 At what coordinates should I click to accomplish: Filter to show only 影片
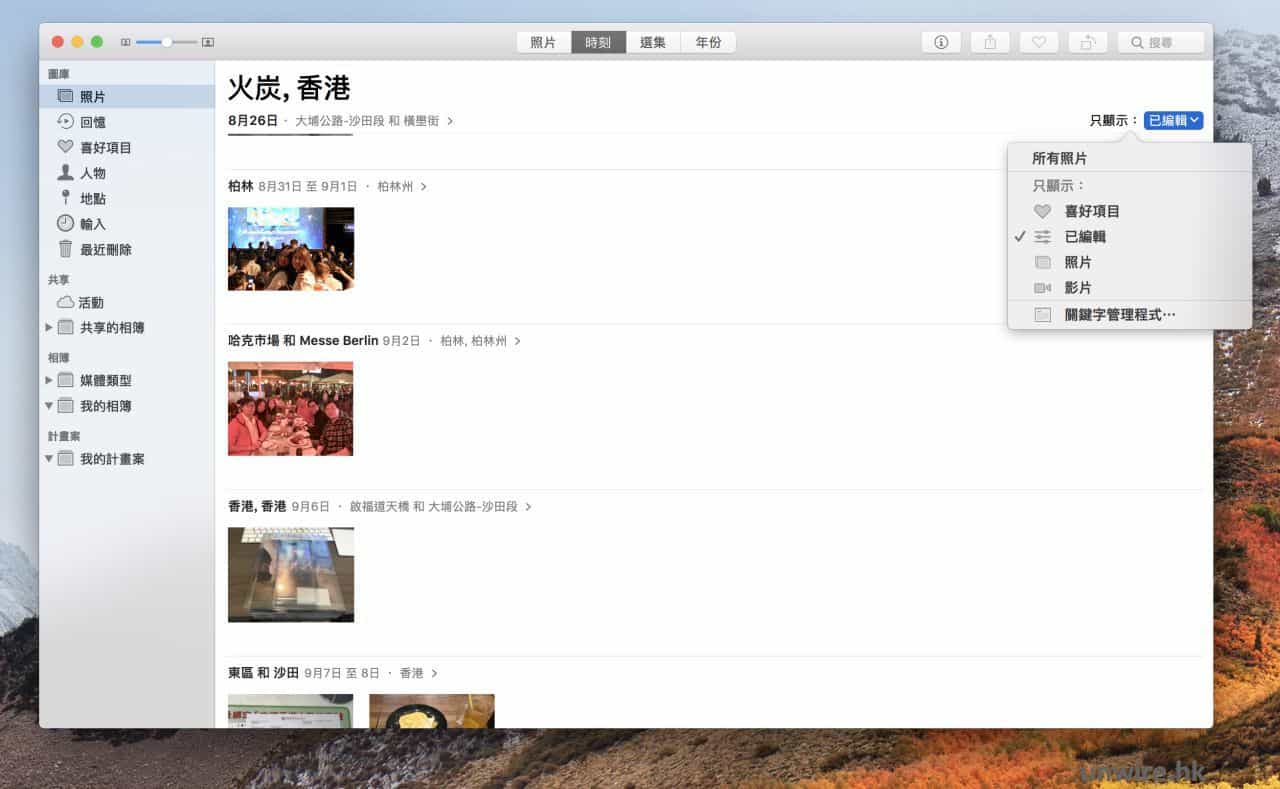pos(1077,287)
